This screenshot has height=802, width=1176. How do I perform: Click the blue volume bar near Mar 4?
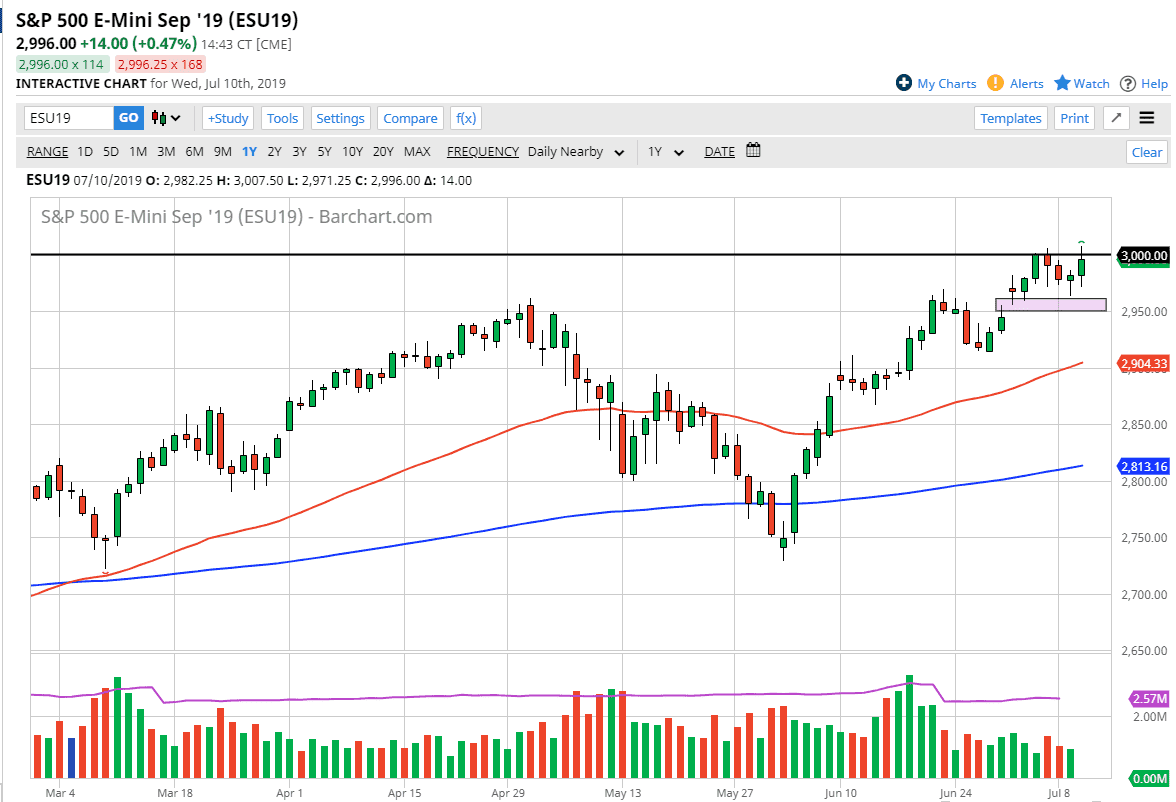pos(72,758)
